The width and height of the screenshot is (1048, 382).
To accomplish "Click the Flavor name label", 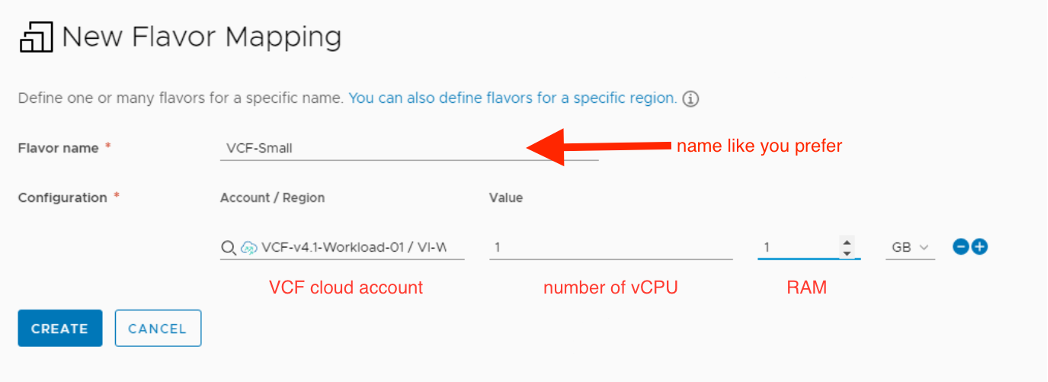I will [58, 148].
